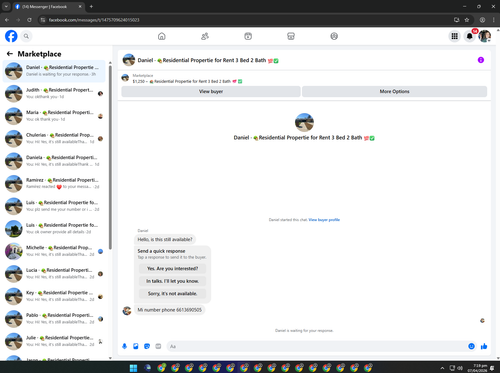The image size is (500, 373).
Task: Click the chat header title for Daniel
Action: [x=208, y=60]
